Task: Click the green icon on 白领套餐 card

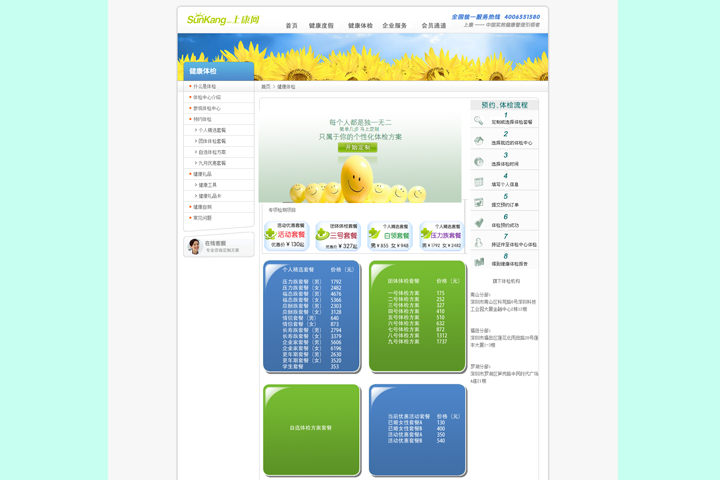Action: [x=374, y=234]
